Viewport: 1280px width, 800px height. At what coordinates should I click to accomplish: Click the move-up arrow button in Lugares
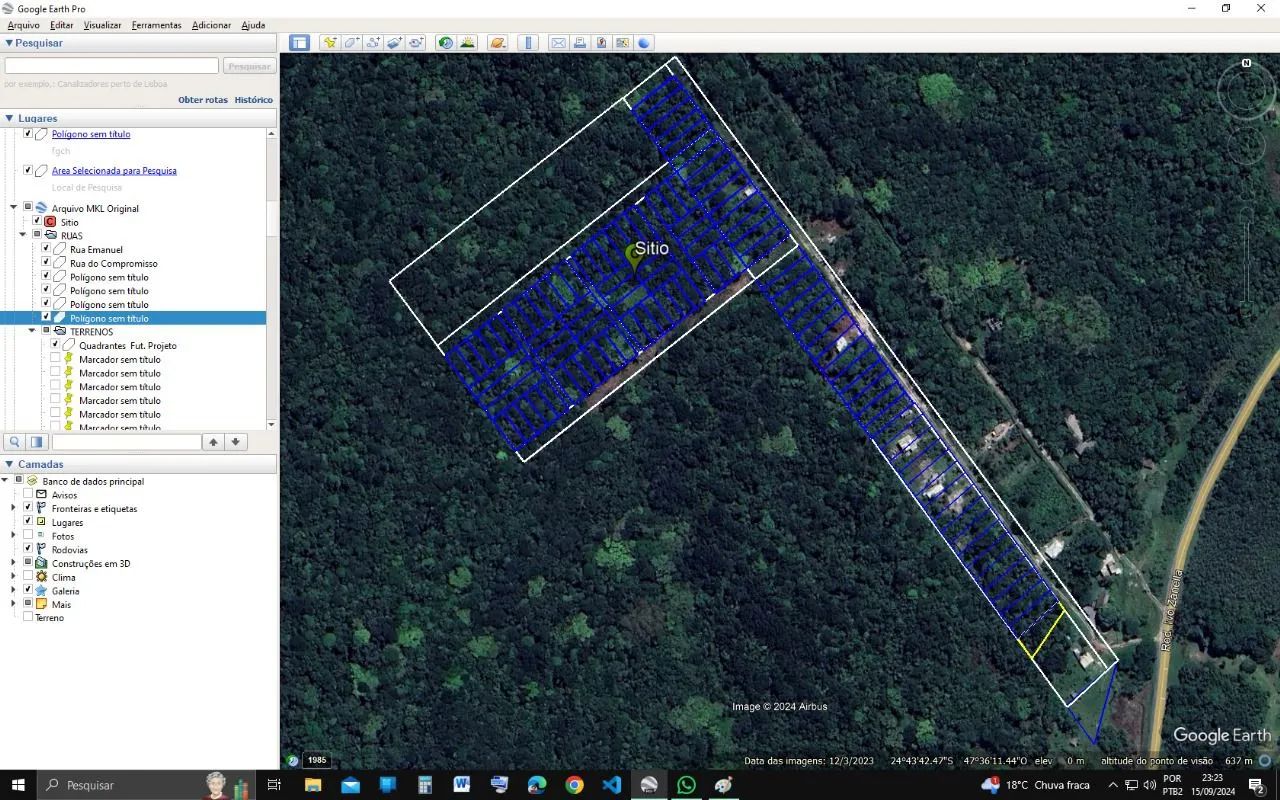coord(213,442)
